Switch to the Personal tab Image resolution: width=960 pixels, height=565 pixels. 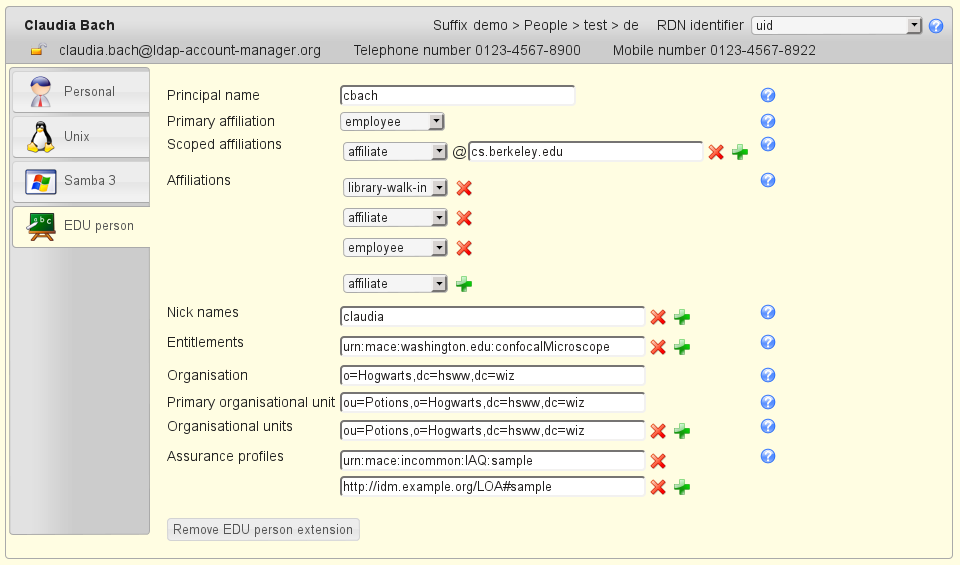pos(80,92)
